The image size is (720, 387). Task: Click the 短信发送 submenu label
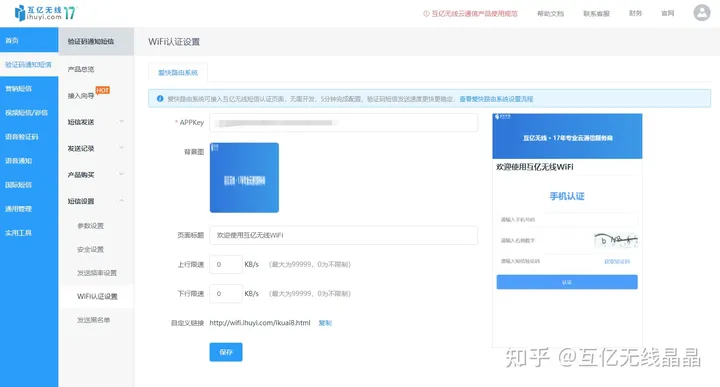click(81, 122)
